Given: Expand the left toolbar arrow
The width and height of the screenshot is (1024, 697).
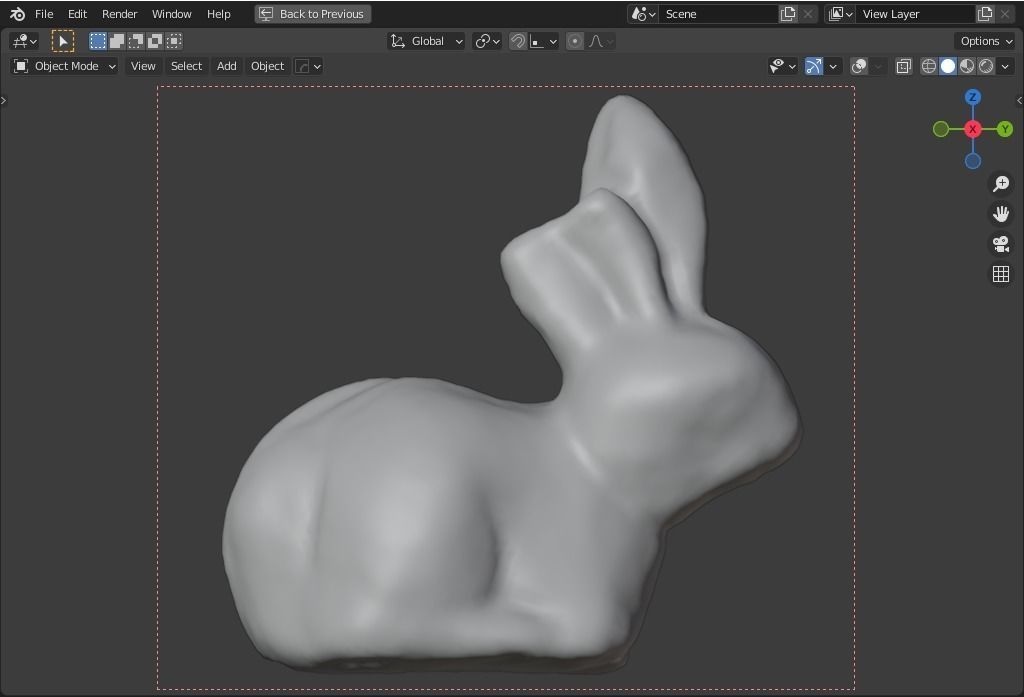Looking at the screenshot, I should point(3,101).
